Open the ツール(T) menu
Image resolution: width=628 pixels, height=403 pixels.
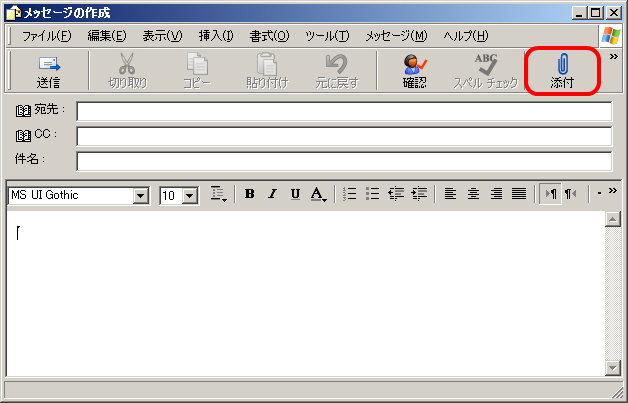327,36
